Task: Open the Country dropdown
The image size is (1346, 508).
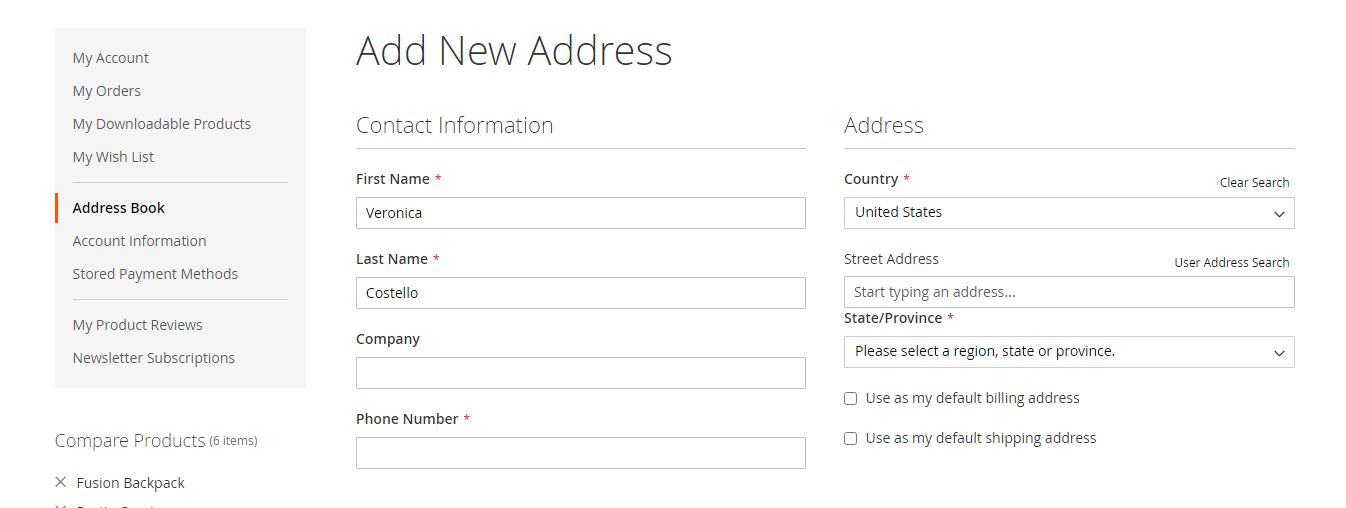Action: coord(1068,213)
